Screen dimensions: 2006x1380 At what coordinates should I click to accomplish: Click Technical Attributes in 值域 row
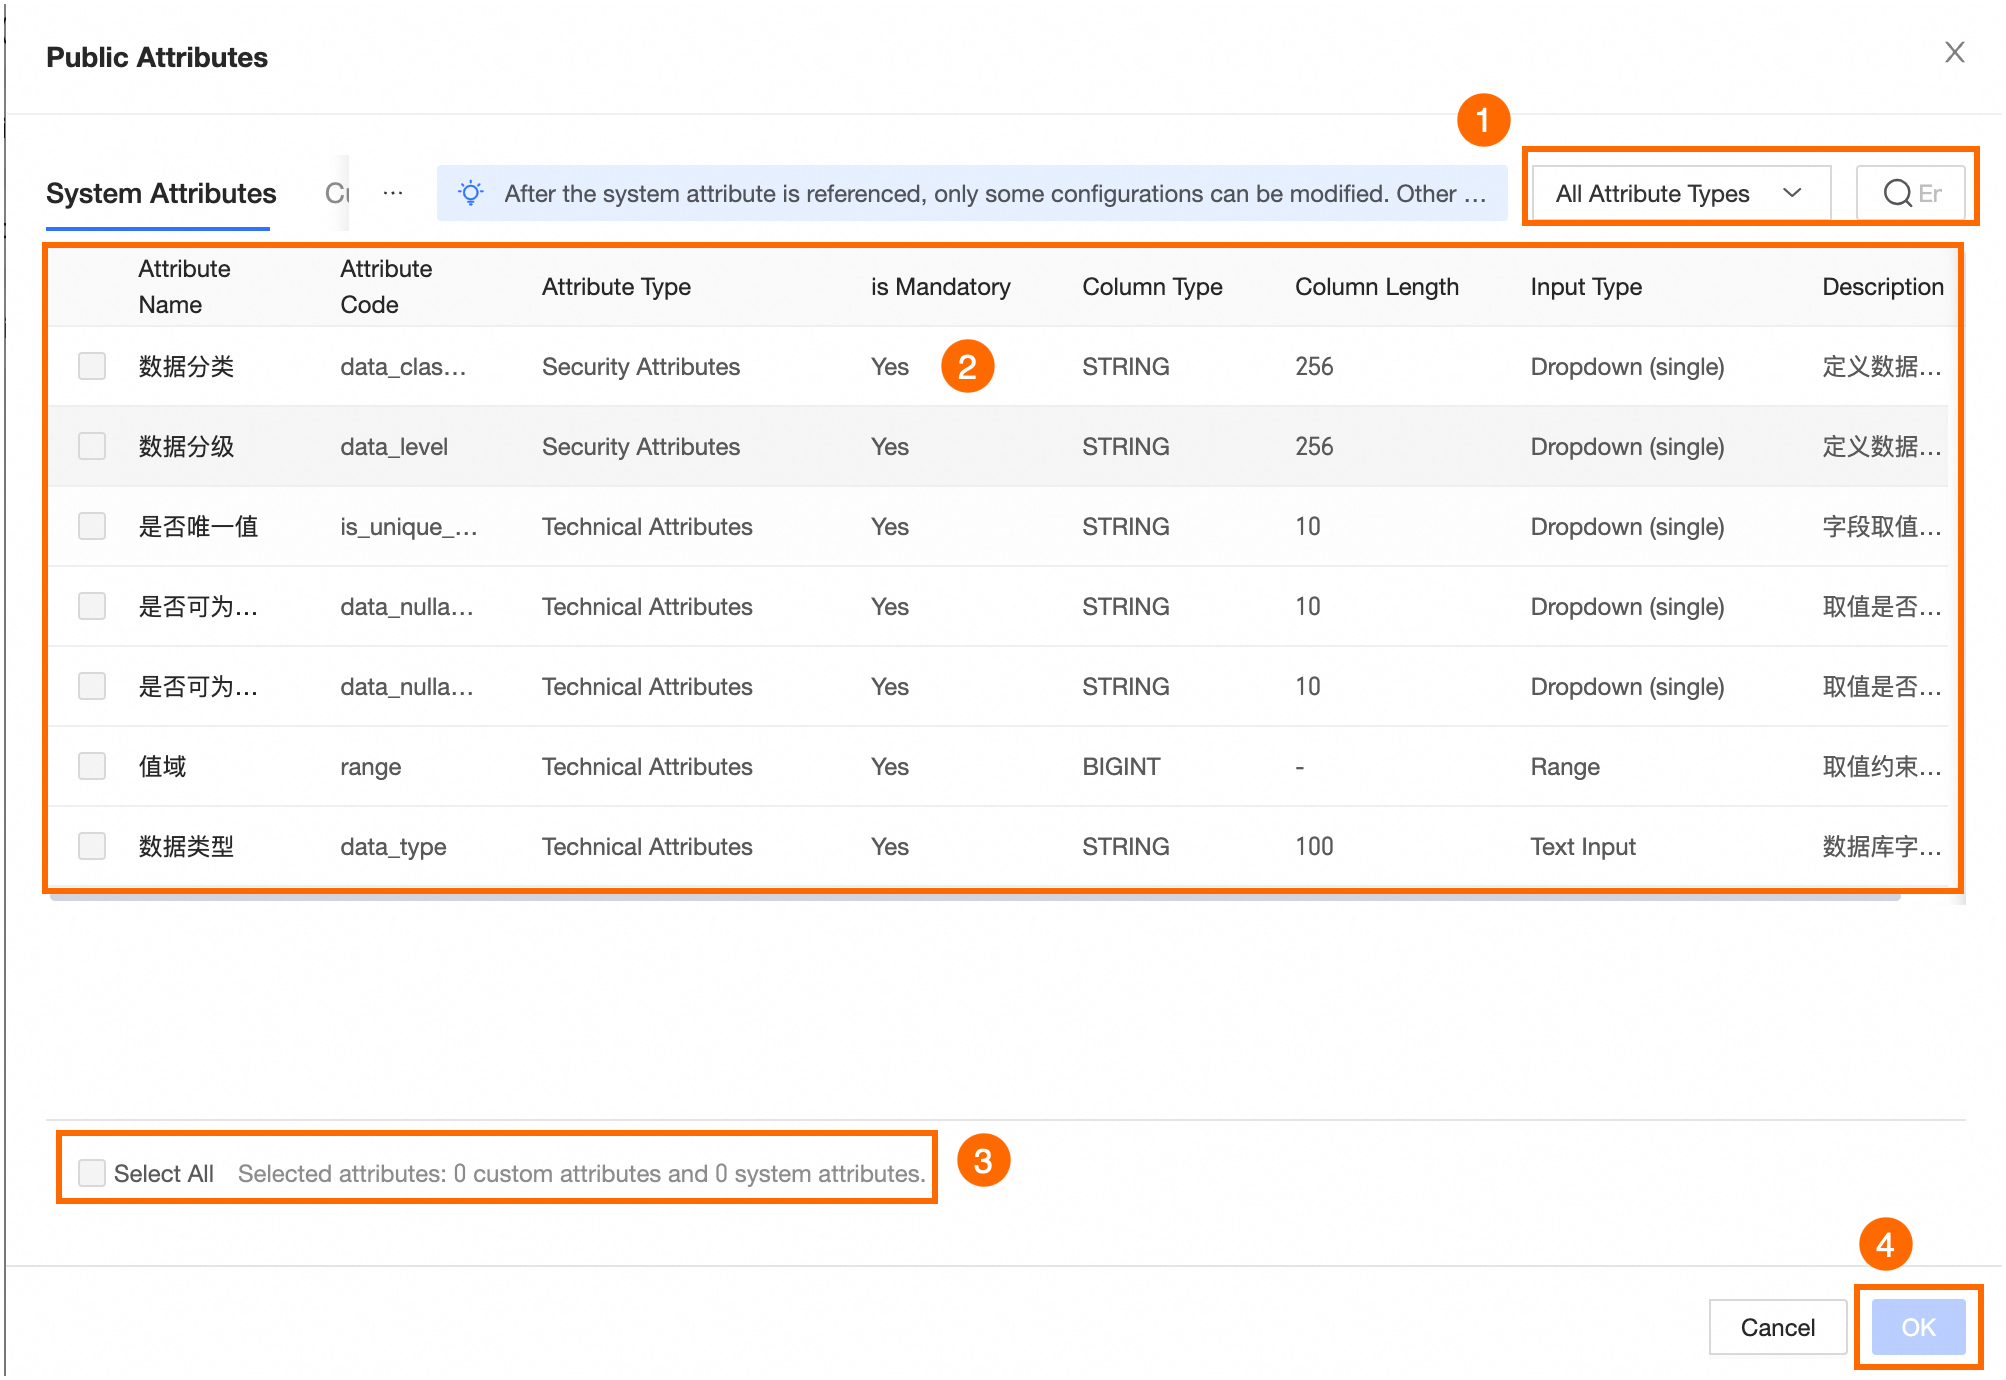click(x=647, y=767)
